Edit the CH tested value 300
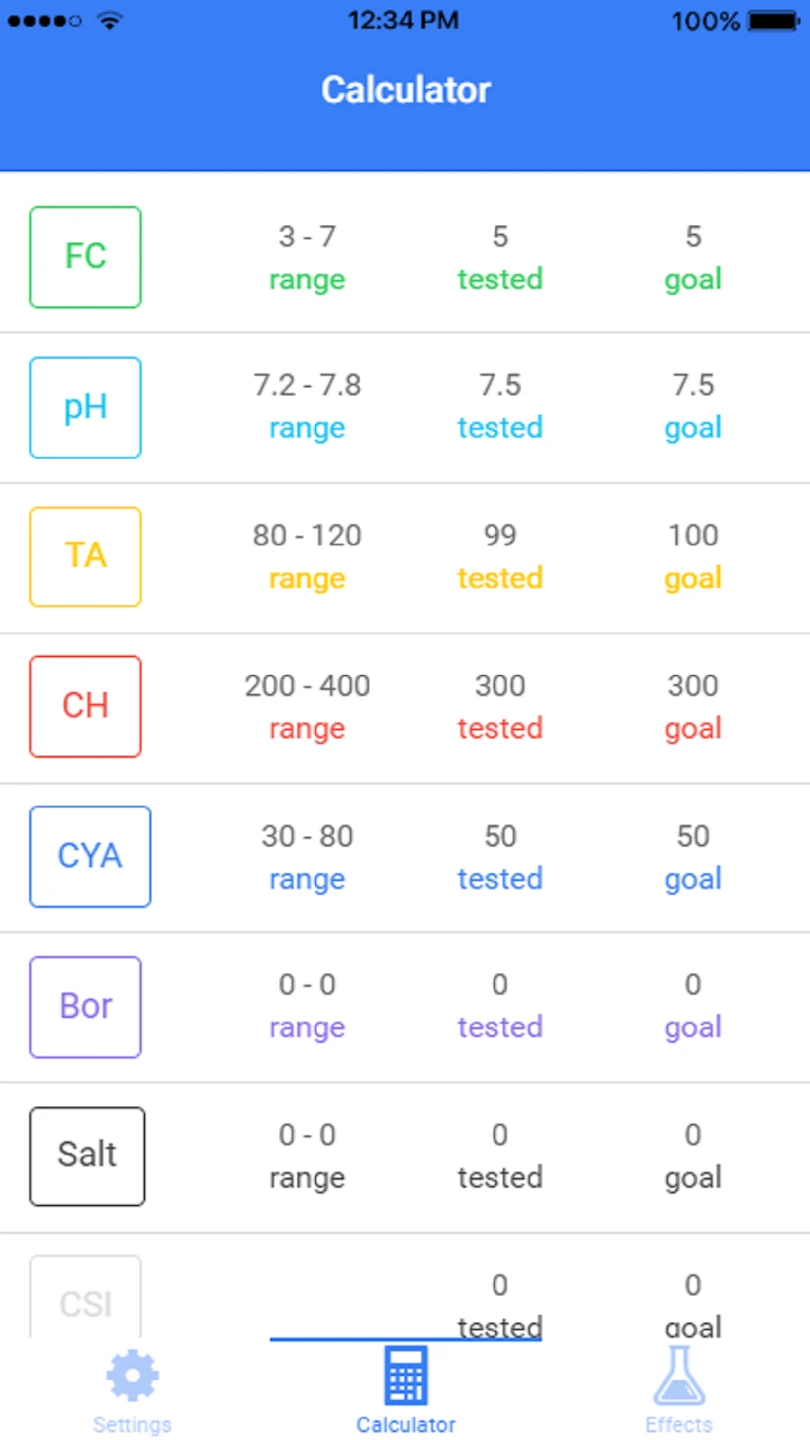810x1440 pixels. pos(500,686)
